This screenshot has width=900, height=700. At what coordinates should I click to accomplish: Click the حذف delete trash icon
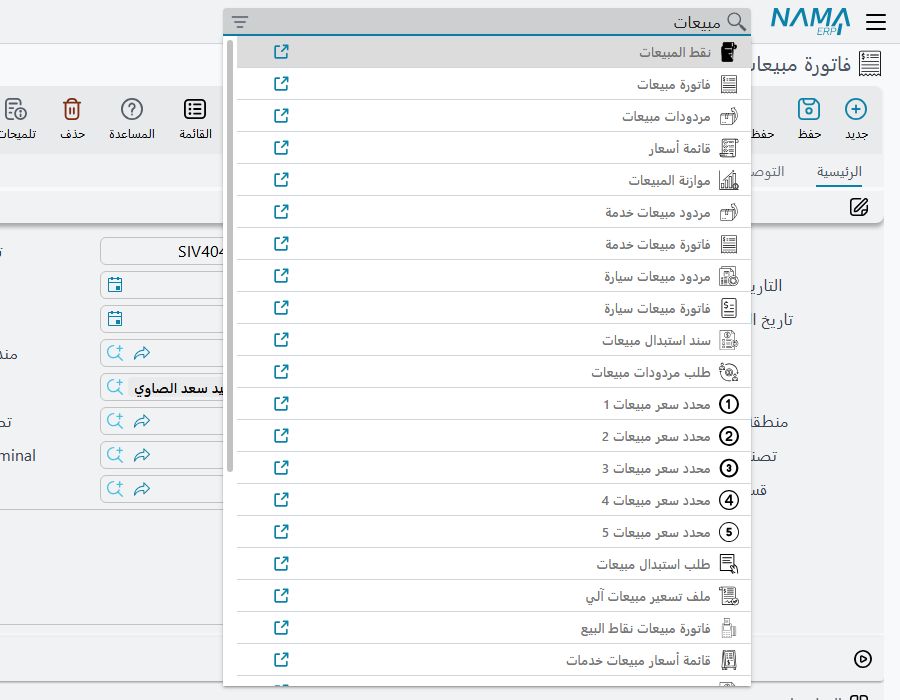coord(72,109)
